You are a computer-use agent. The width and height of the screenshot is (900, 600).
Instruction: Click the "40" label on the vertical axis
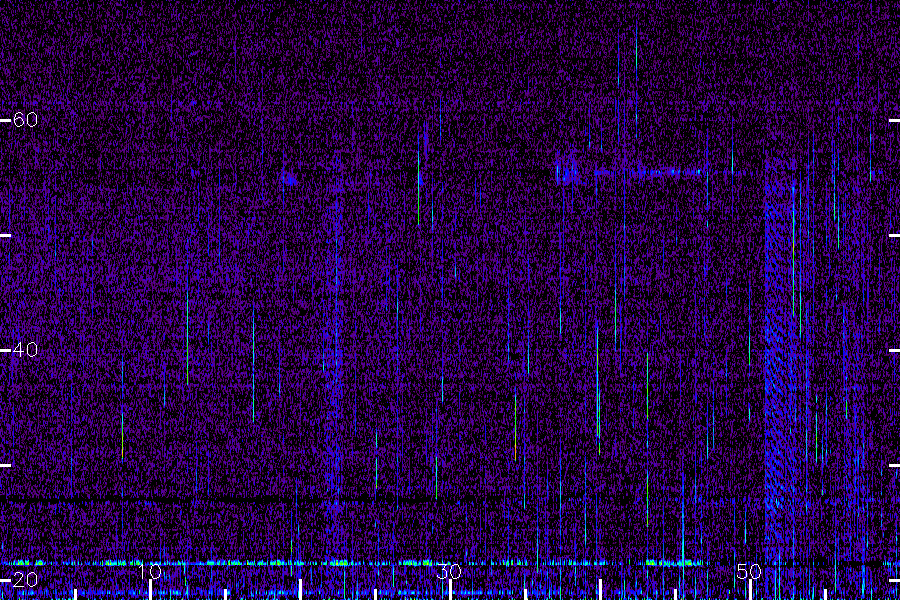coord(25,349)
